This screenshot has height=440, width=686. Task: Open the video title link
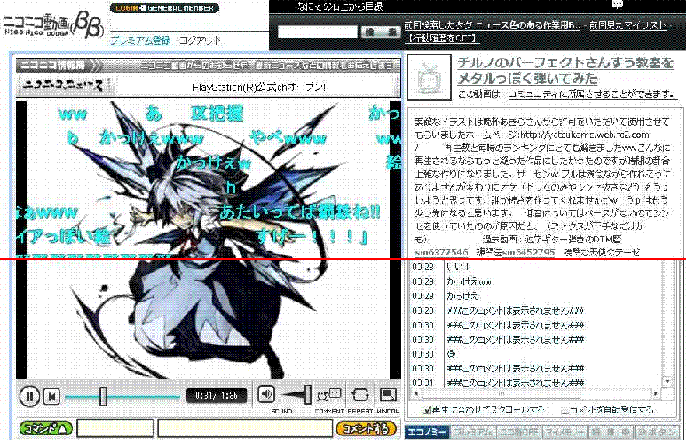click(565, 70)
